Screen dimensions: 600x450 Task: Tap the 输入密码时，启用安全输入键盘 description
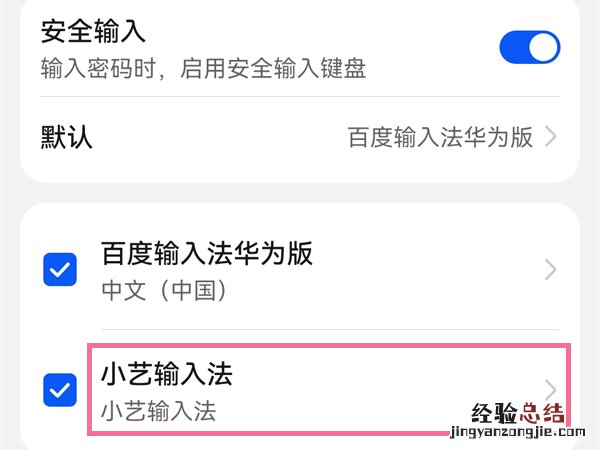point(203,68)
